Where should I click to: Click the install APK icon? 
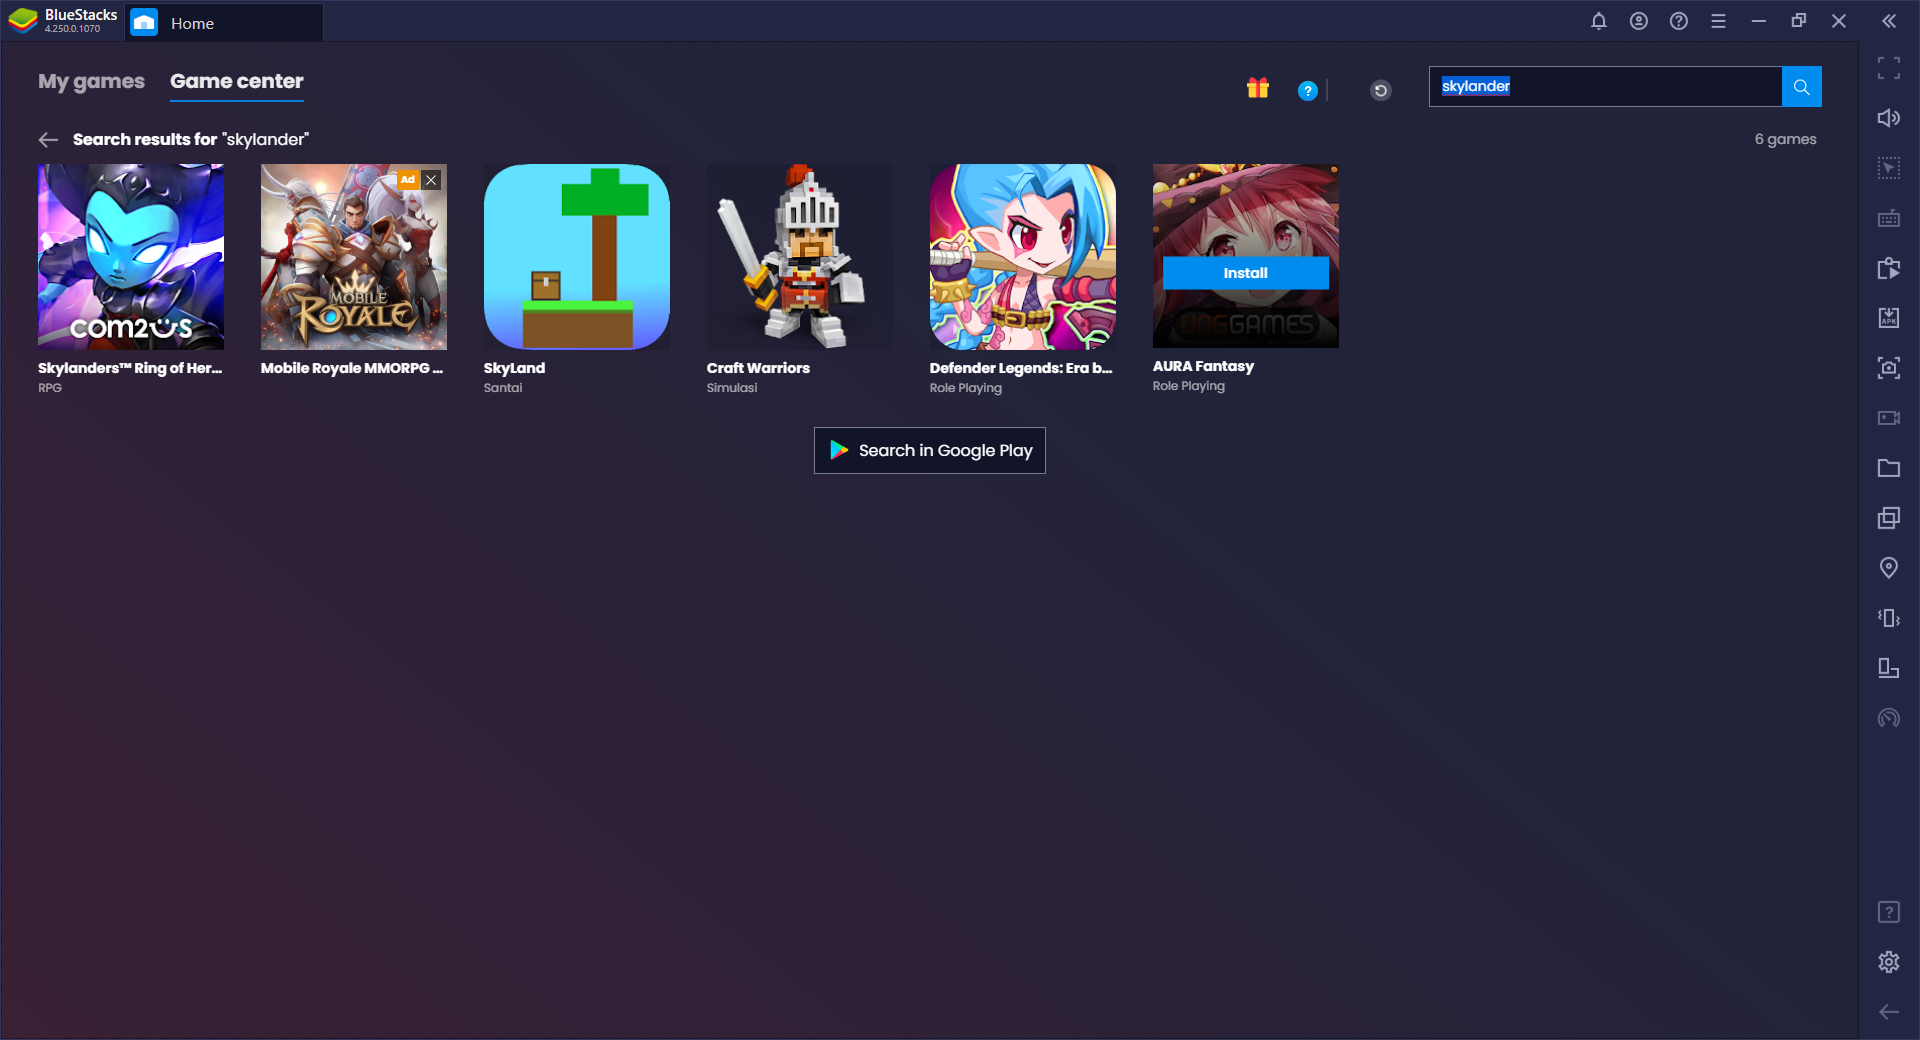click(x=1889, y=318)
